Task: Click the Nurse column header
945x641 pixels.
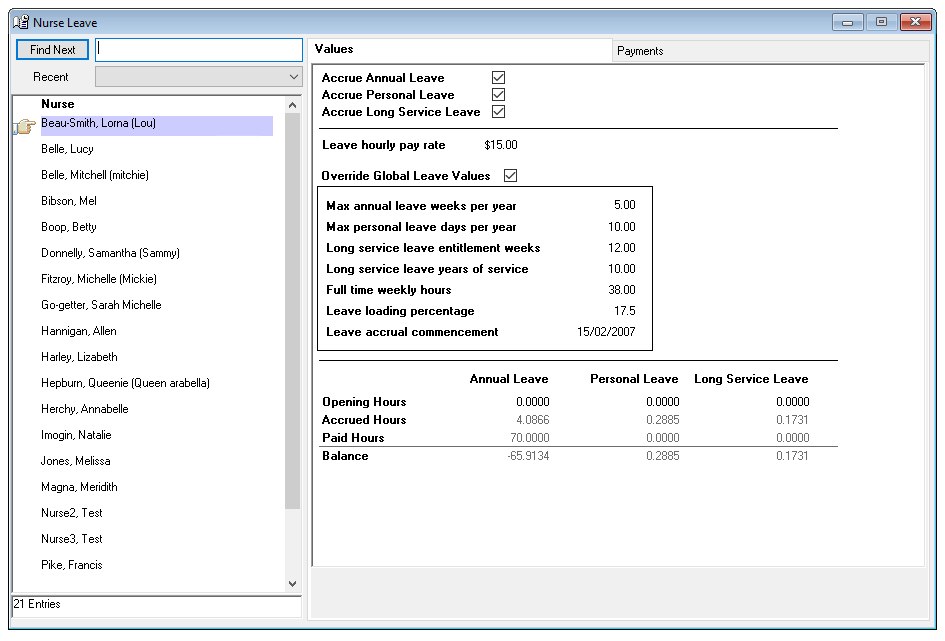Action: [x=57, y=104]
